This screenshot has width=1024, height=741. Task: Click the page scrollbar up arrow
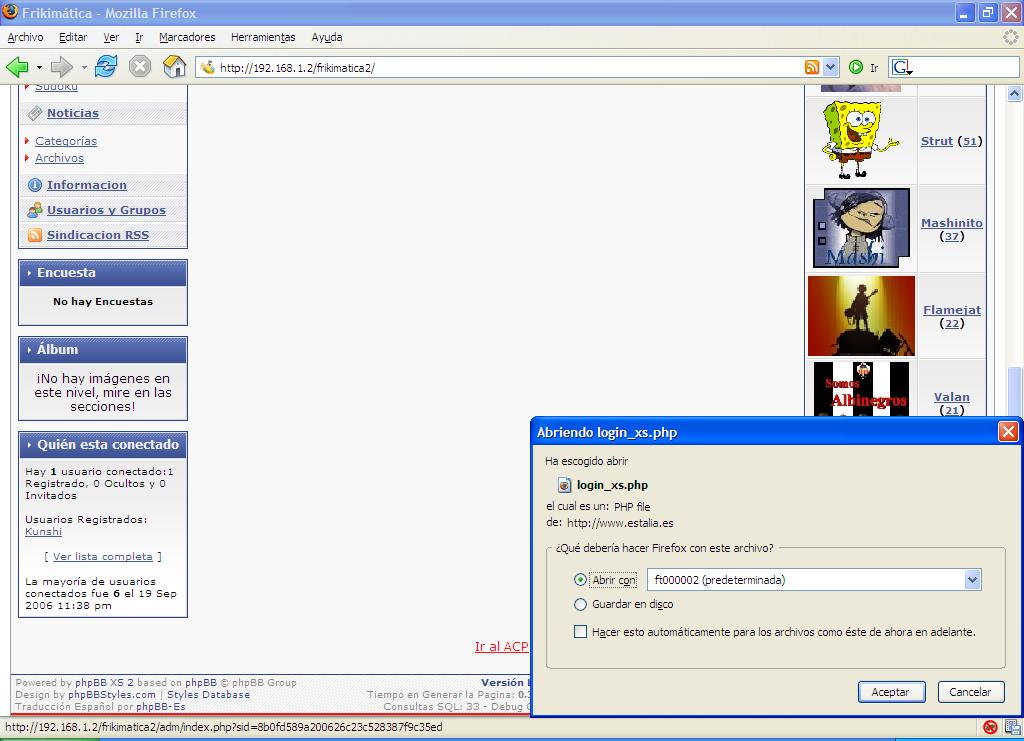[x=1014, y=94]
